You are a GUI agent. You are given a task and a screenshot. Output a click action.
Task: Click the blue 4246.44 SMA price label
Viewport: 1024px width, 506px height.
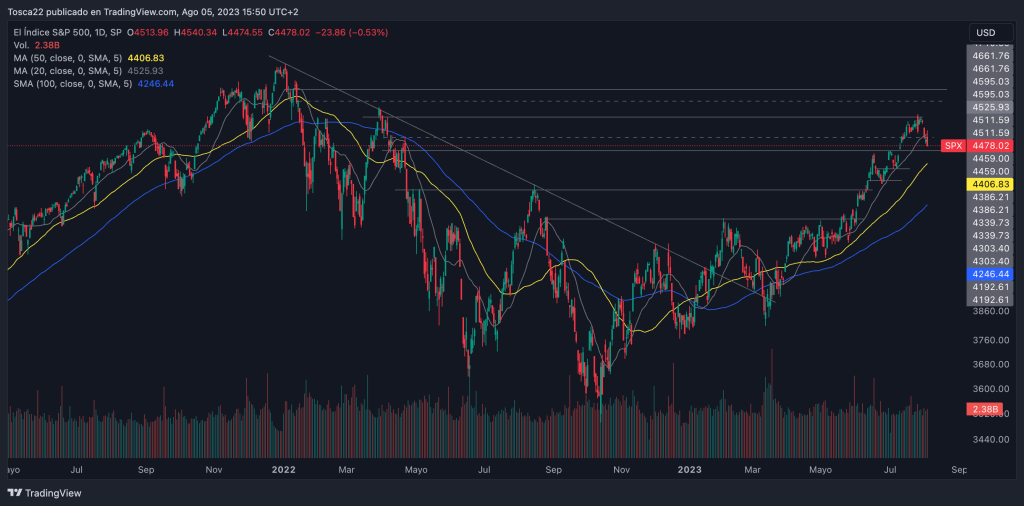tap(990, 273)
